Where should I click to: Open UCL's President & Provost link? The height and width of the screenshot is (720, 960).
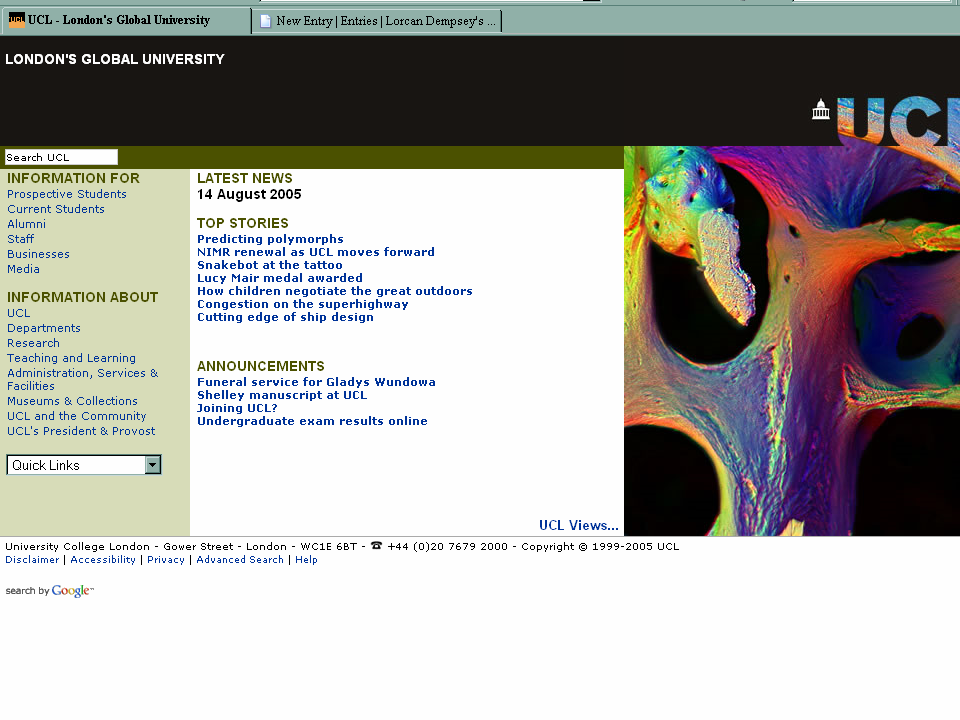(81, 431)
